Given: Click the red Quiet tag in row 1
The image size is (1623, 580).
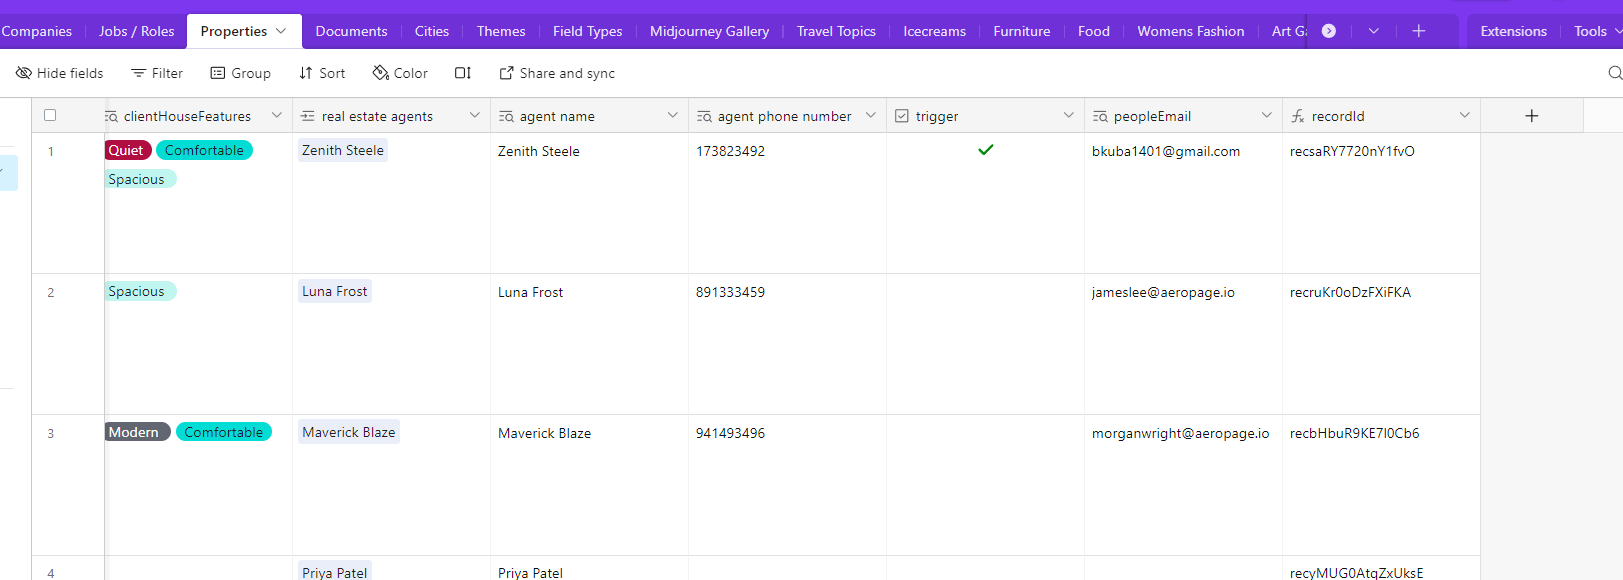Looking at the screenshot, I should point(128,150).
